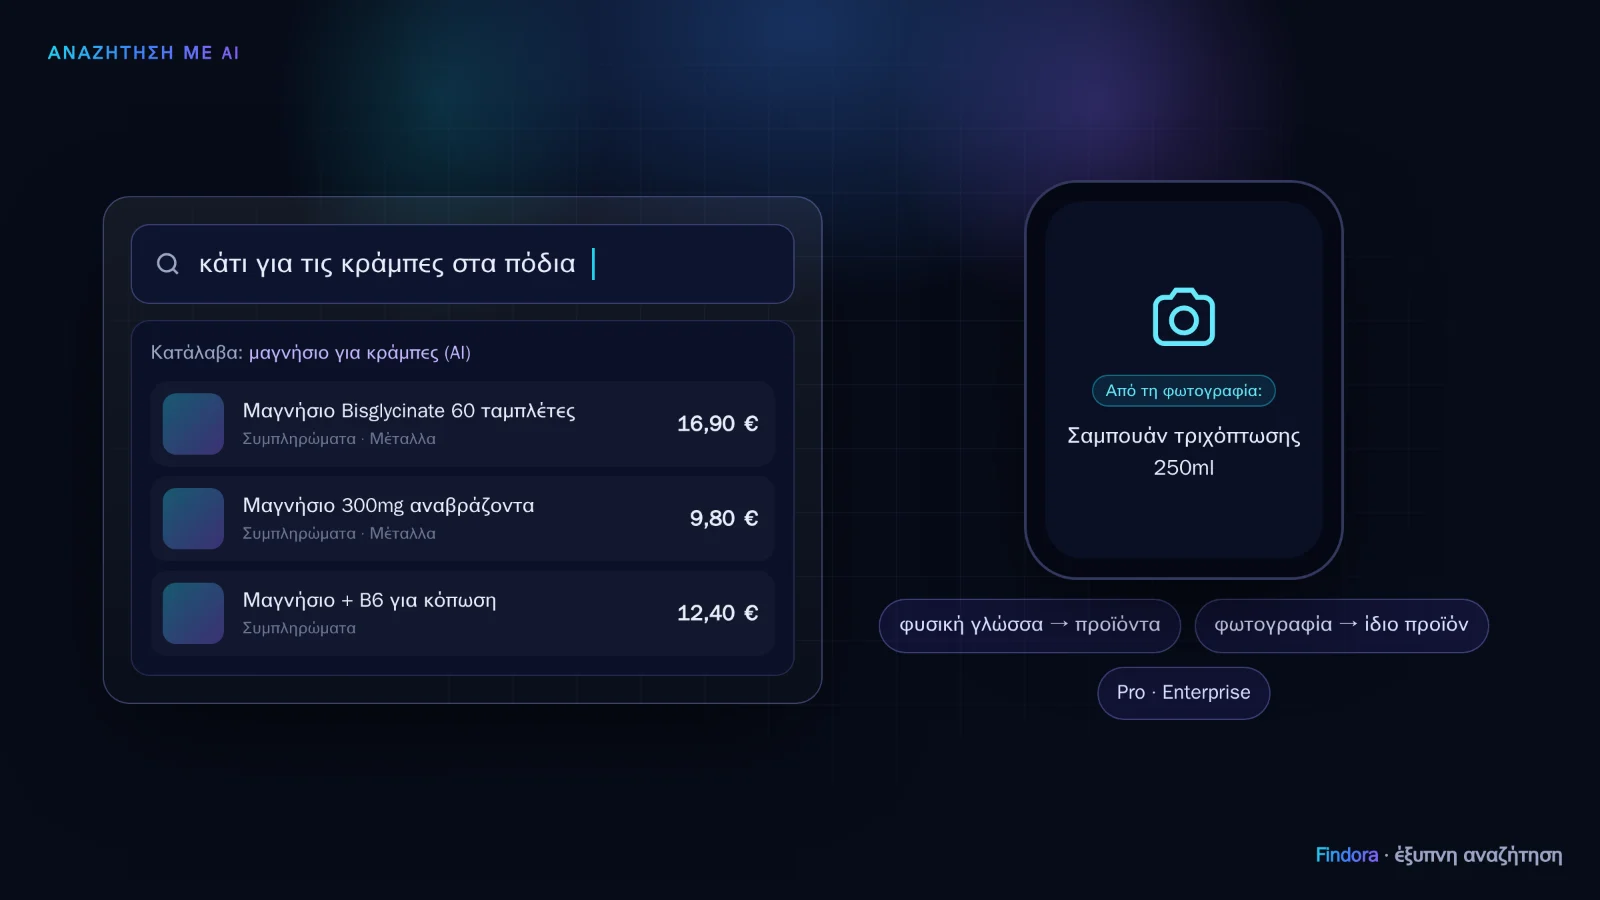Click the 'Pro · Enterprise' pill

click(1184, 693)
